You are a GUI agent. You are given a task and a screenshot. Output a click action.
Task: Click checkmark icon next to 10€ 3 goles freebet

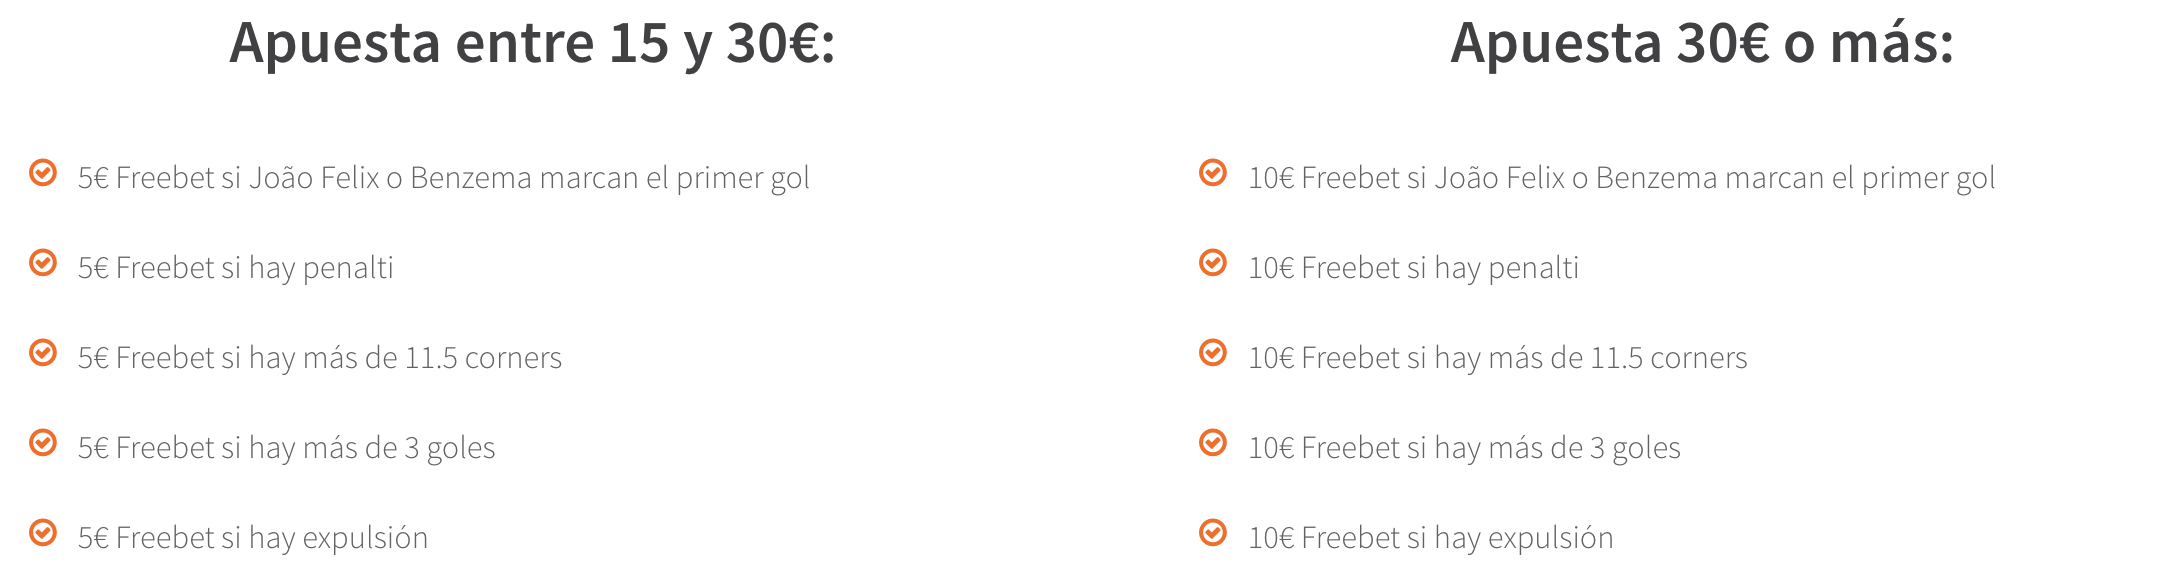(x=1213, y=443)
